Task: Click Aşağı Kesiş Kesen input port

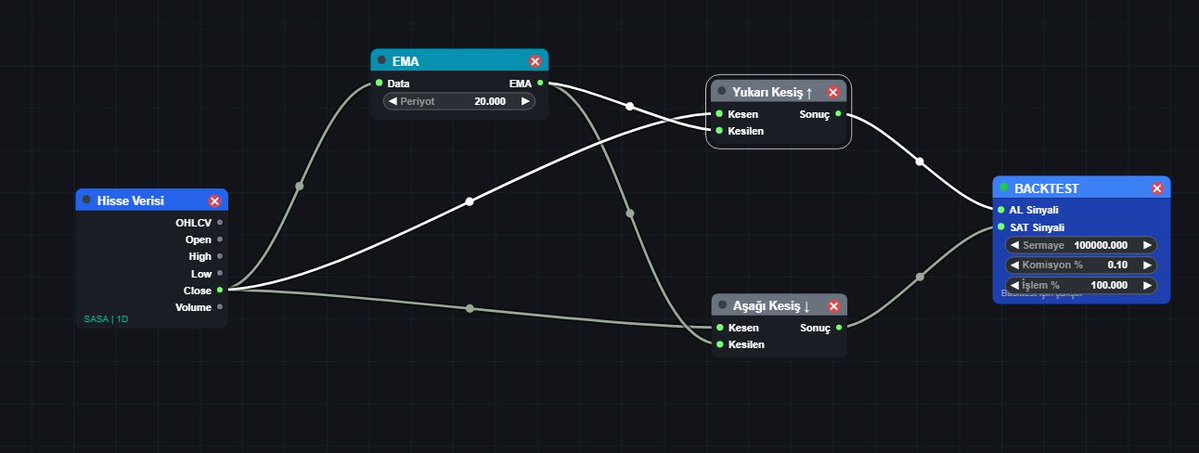Action: pos(720,328)
